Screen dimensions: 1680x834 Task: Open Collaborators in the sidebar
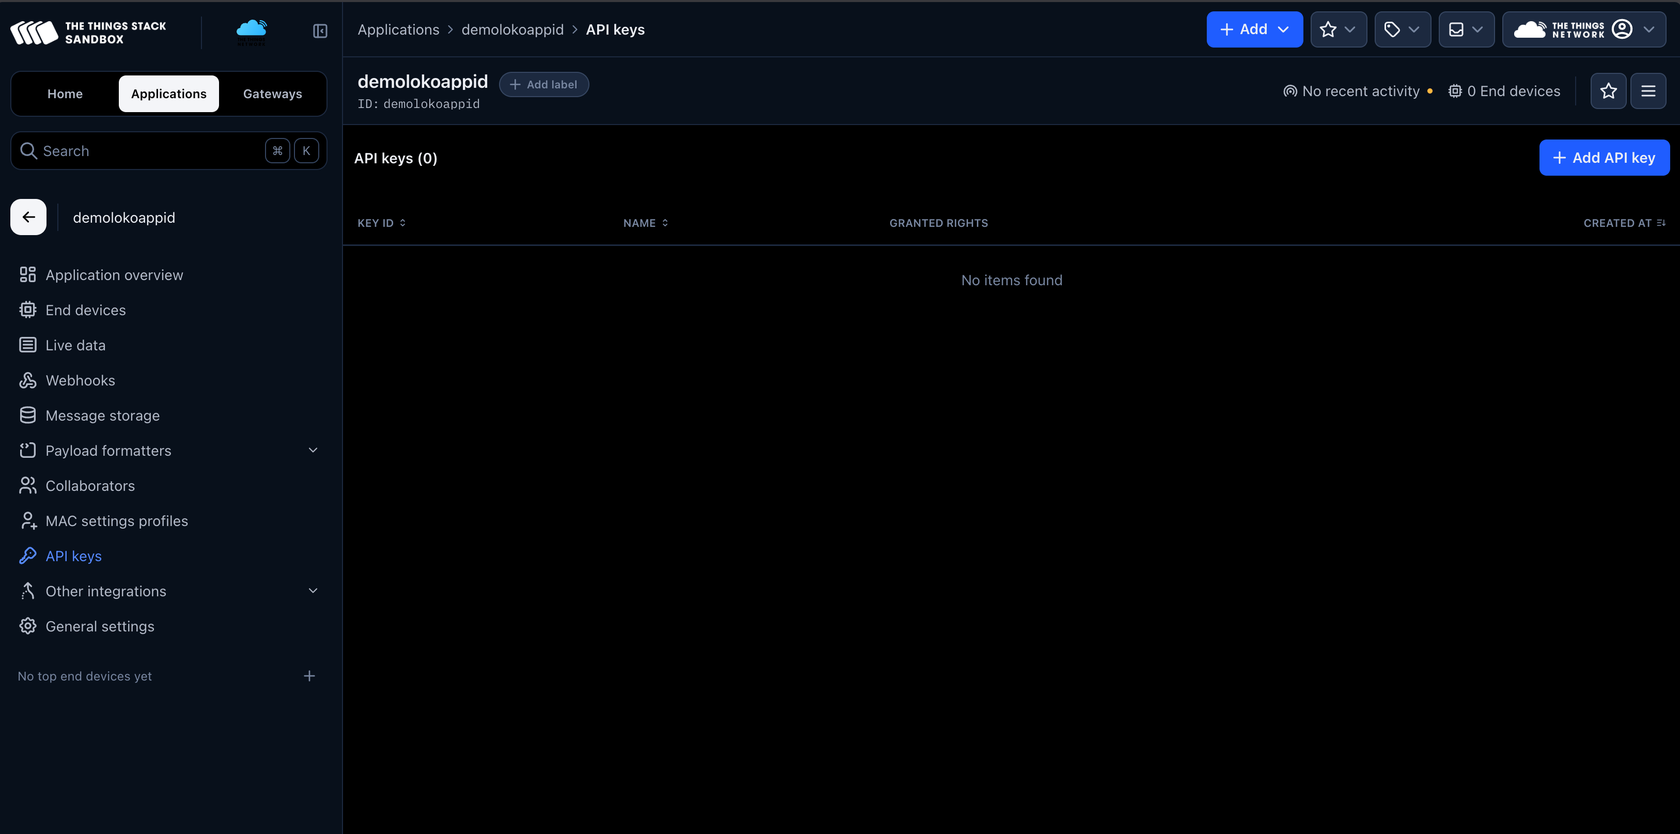(x=169, y=486)
